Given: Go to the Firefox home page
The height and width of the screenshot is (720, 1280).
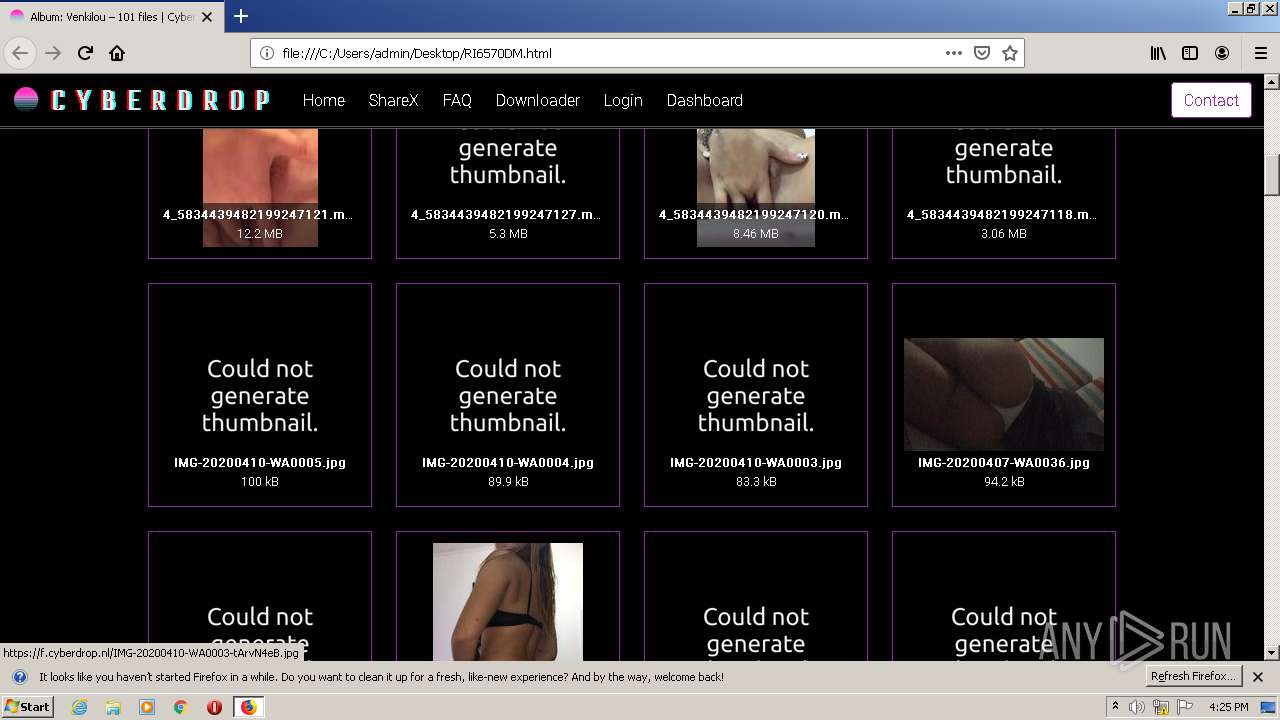Looking at the screenshot, I should pos(117,53).
